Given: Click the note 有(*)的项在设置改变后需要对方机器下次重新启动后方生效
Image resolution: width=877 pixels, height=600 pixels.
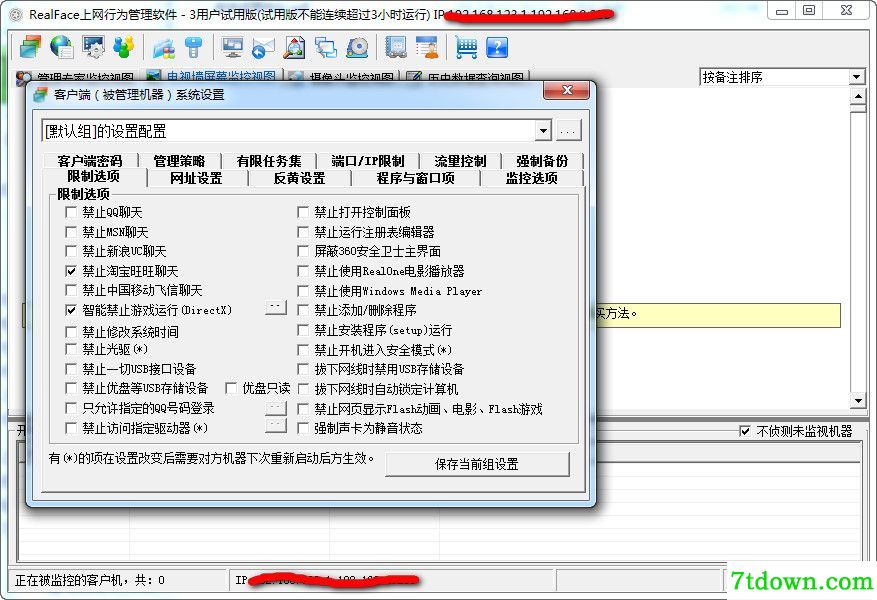Looking at the screenshot, I should (211, 459).
